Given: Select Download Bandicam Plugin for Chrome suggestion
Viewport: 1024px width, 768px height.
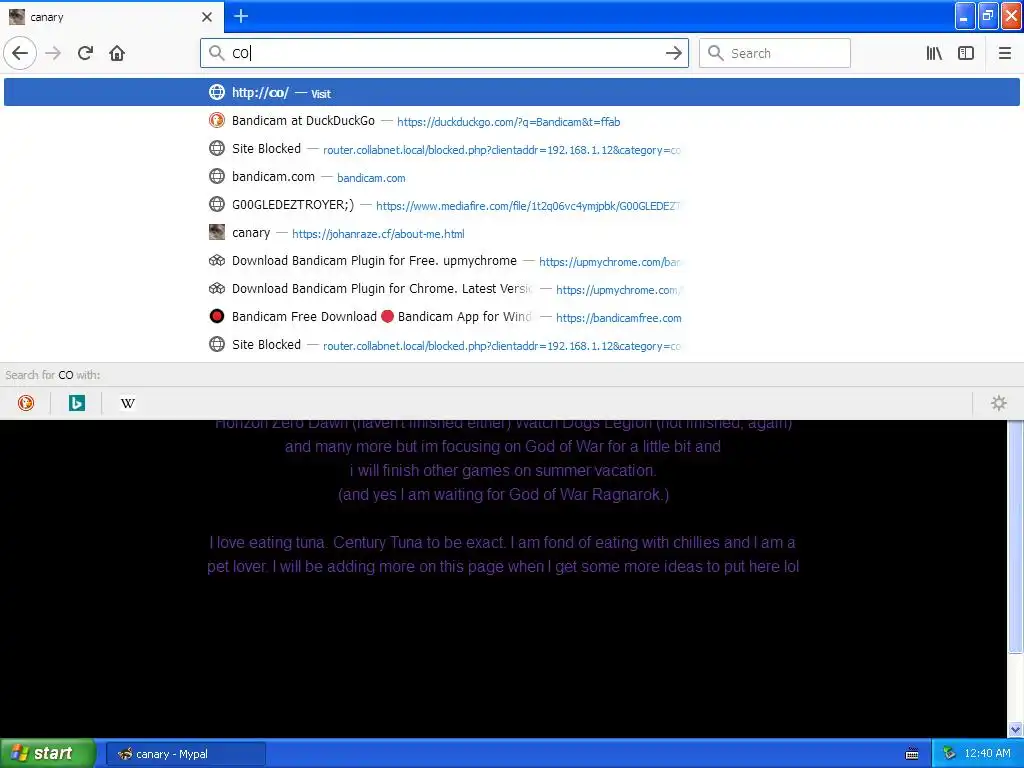Looking at the screenshot, I should click(512, 289).
